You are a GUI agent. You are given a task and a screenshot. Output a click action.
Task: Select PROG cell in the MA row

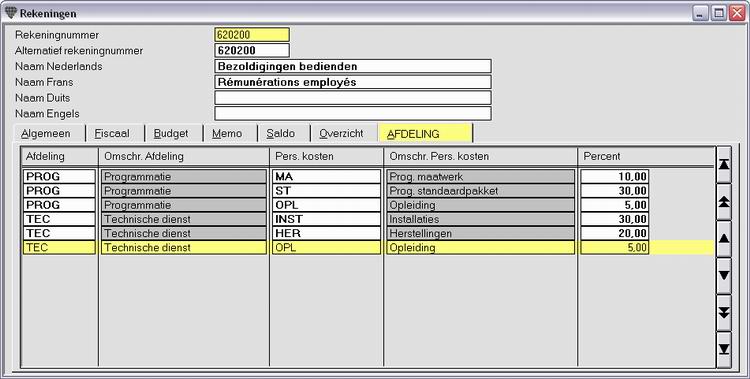tap(59, 176)
